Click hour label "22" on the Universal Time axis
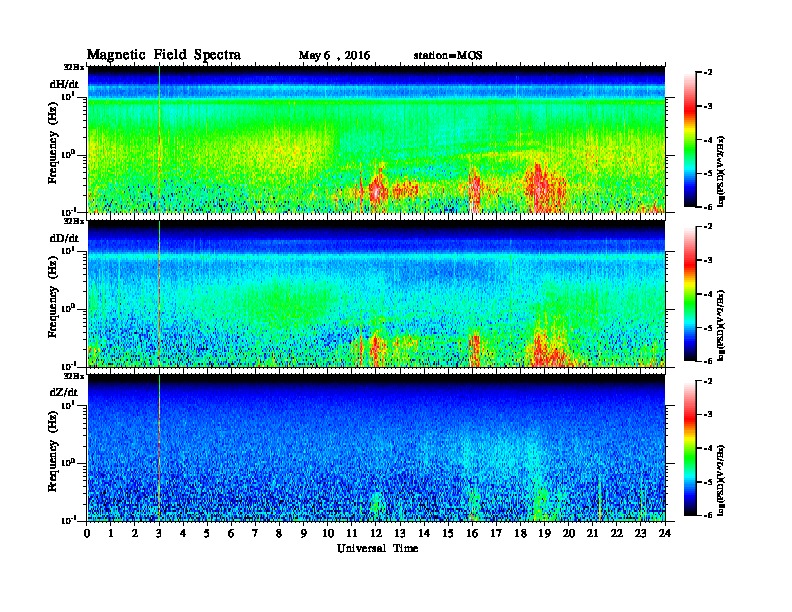The height and width of the screenshot is (612, 792). click(x=617, y=533)
